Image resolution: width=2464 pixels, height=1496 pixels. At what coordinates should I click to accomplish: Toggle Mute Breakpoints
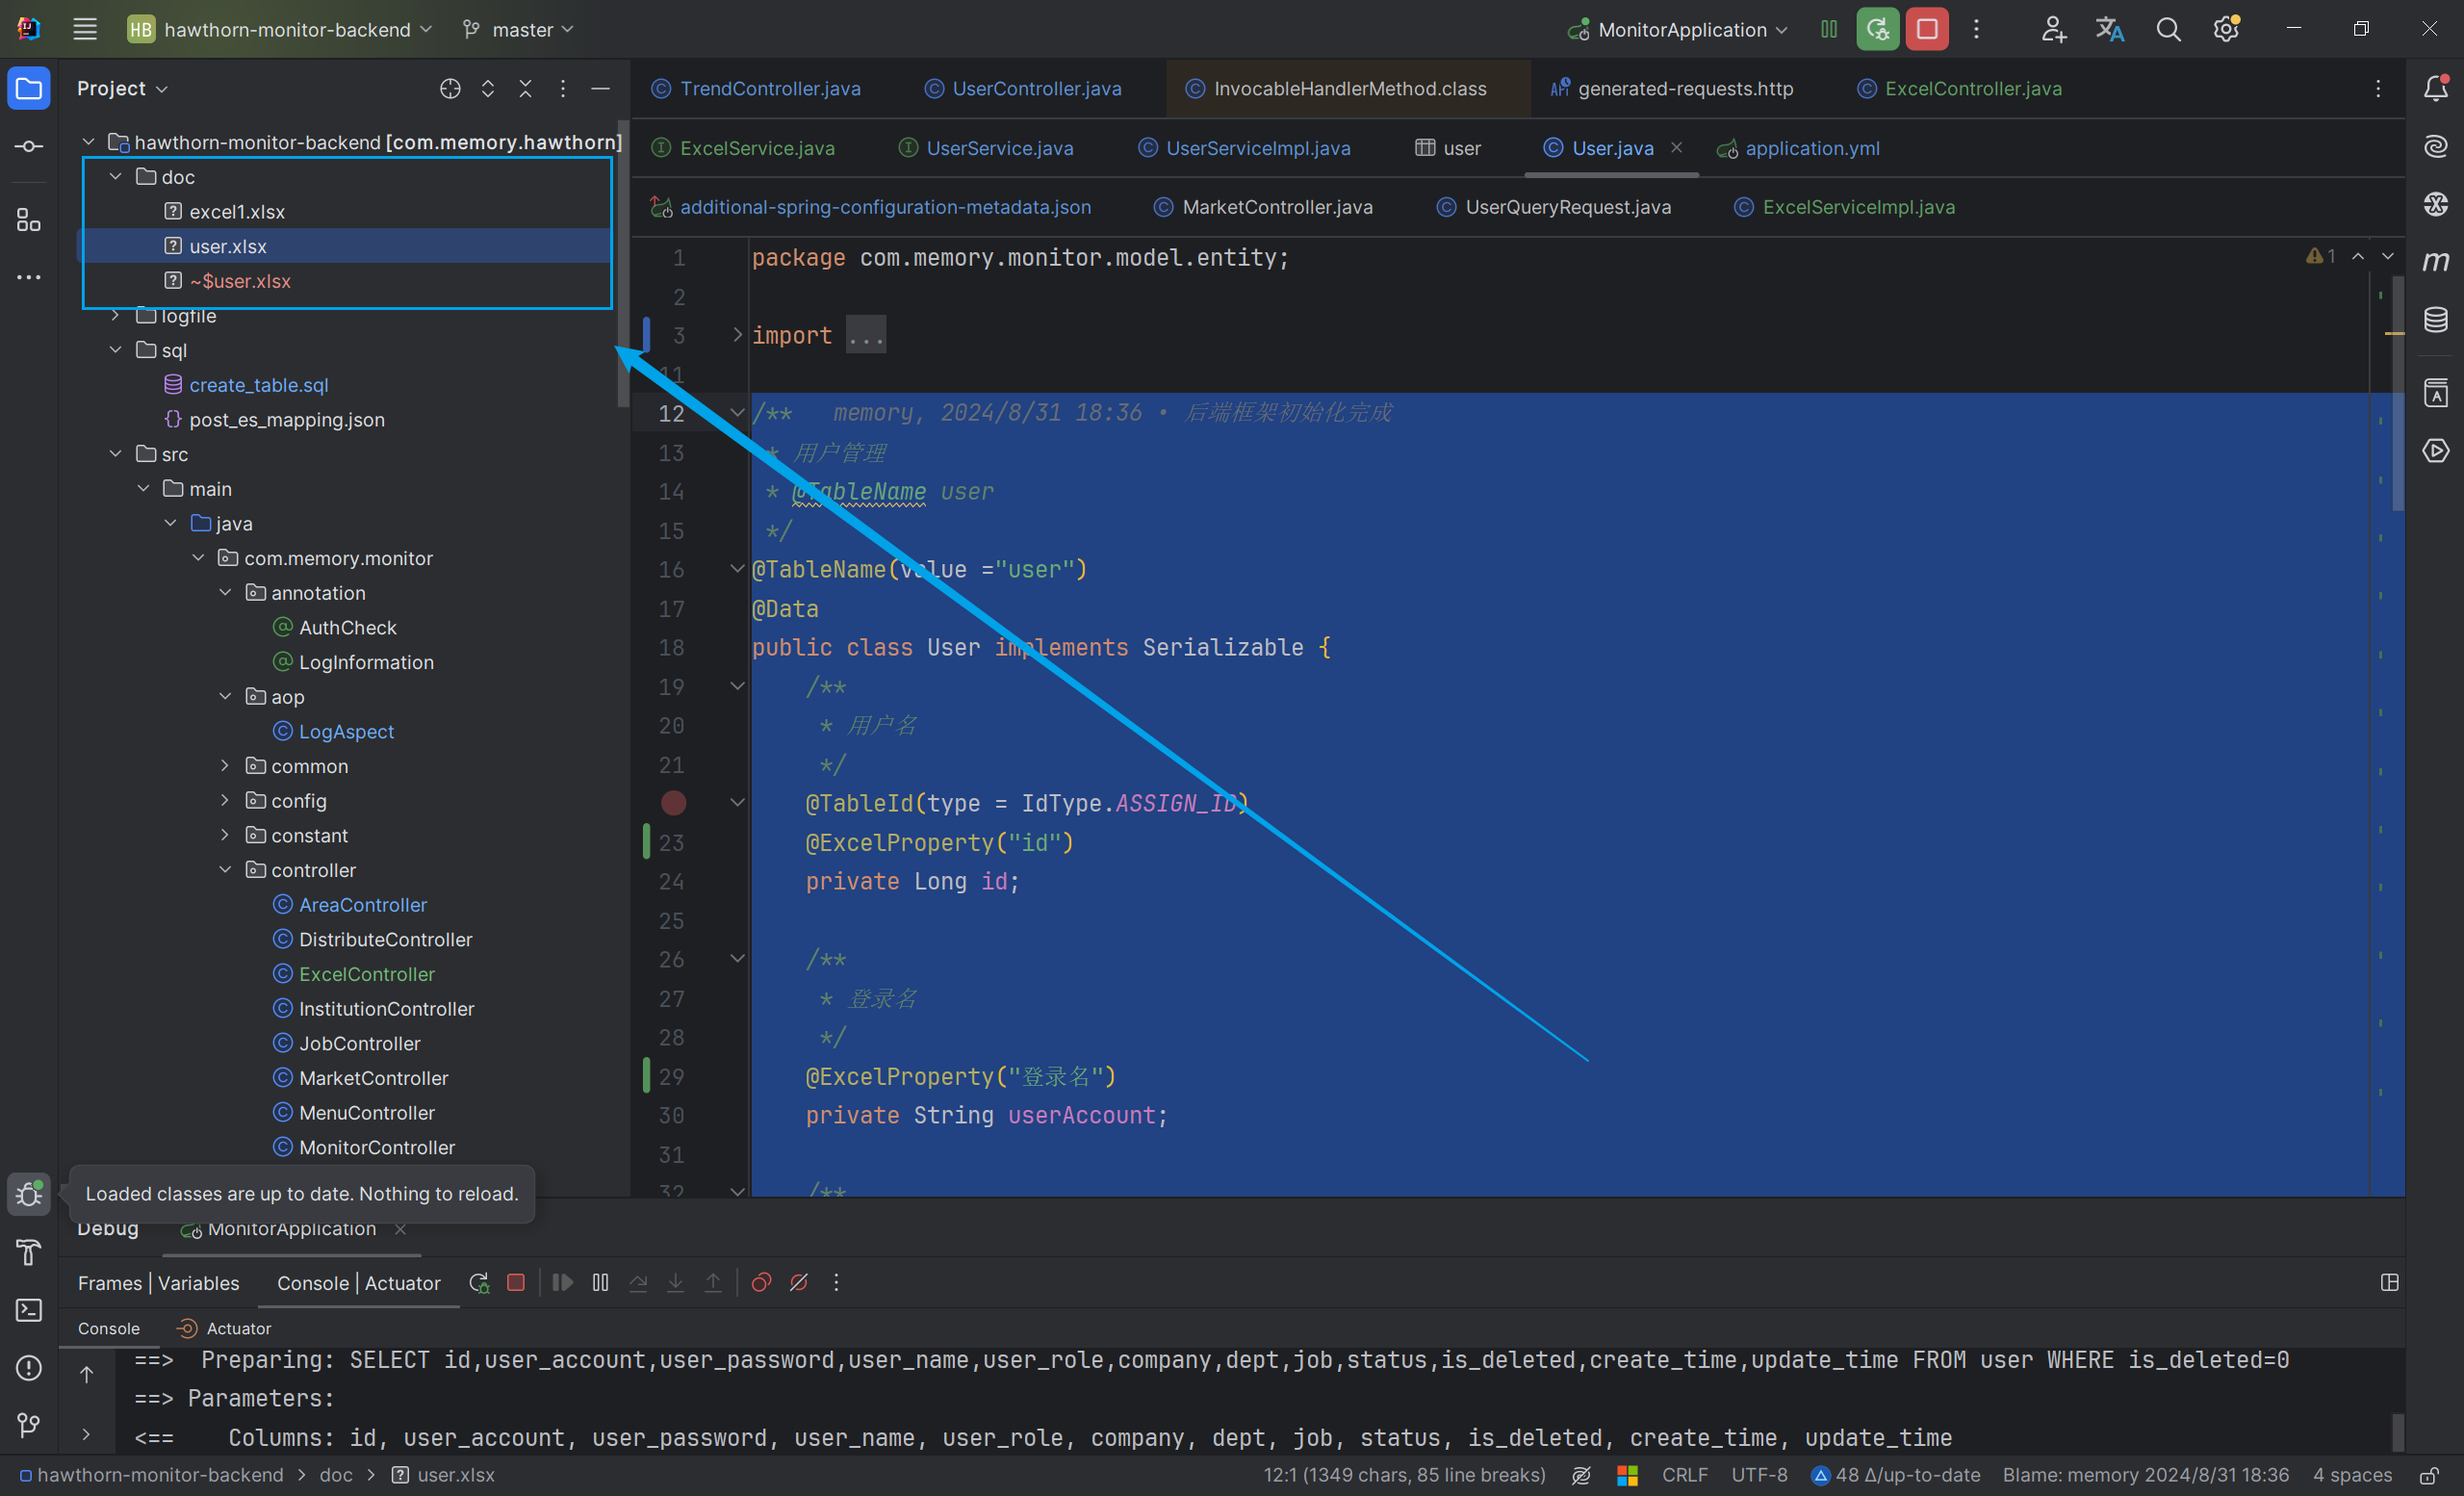[799, 1283]
